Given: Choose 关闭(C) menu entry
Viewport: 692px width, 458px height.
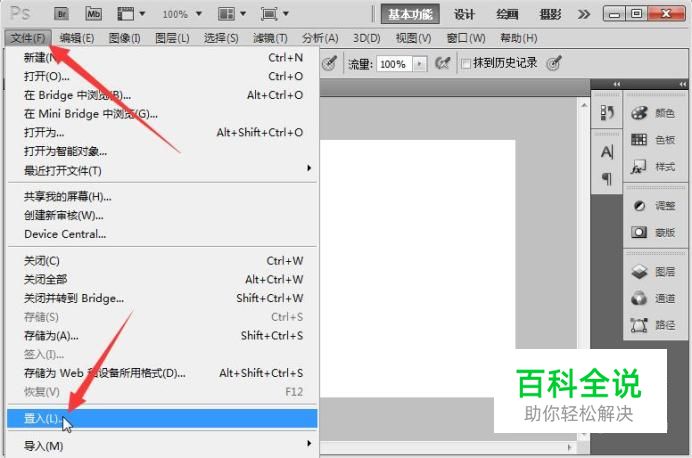Looking at the screenshot, I should point(162,261).
